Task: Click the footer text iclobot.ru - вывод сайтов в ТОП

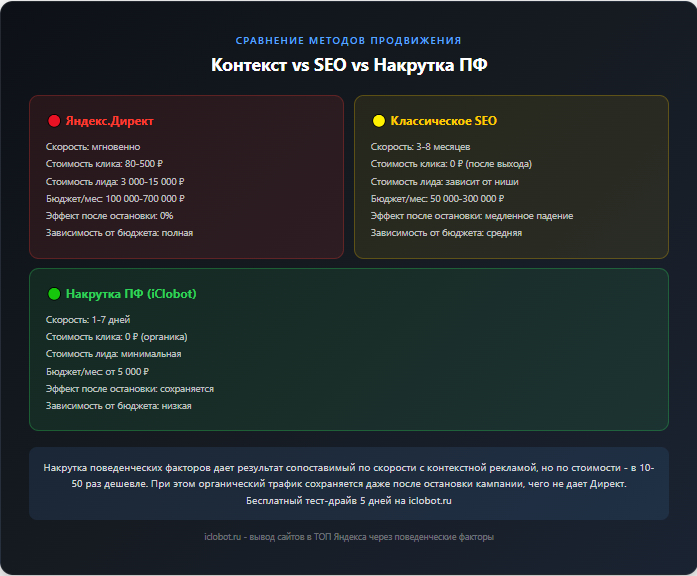Action: [349, 537]
